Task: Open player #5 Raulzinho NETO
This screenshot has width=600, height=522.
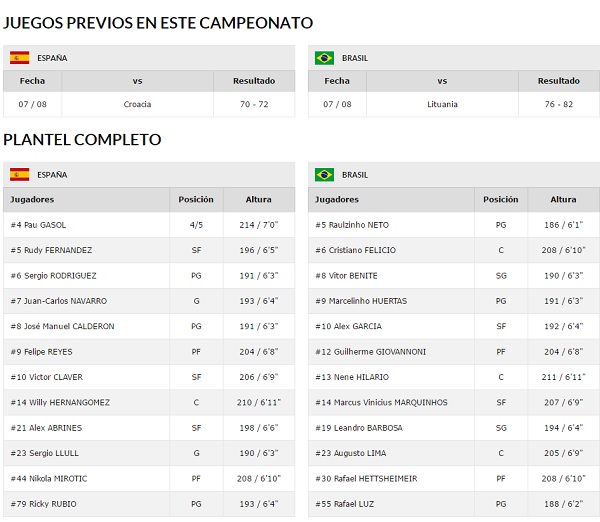Action: (352, 225)
